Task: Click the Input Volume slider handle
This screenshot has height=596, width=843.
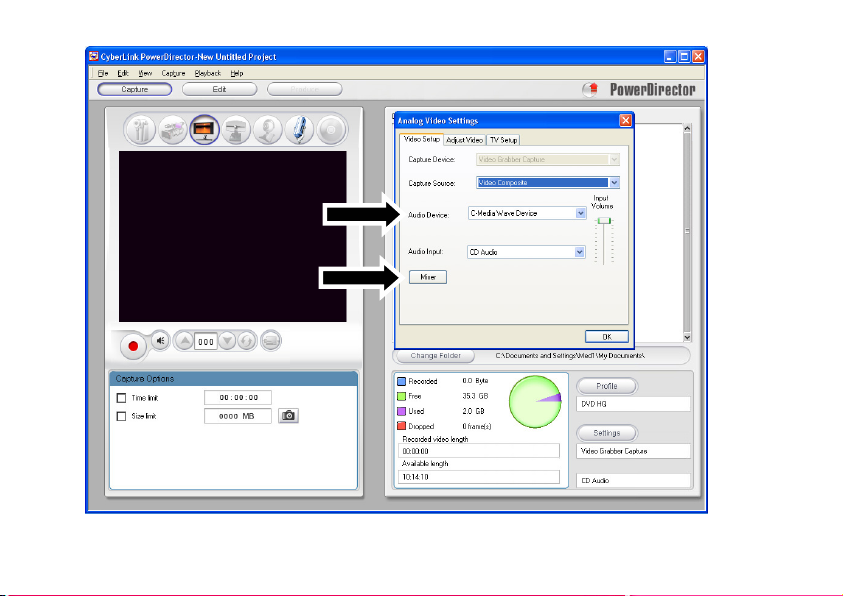Action: pos(604,220)
